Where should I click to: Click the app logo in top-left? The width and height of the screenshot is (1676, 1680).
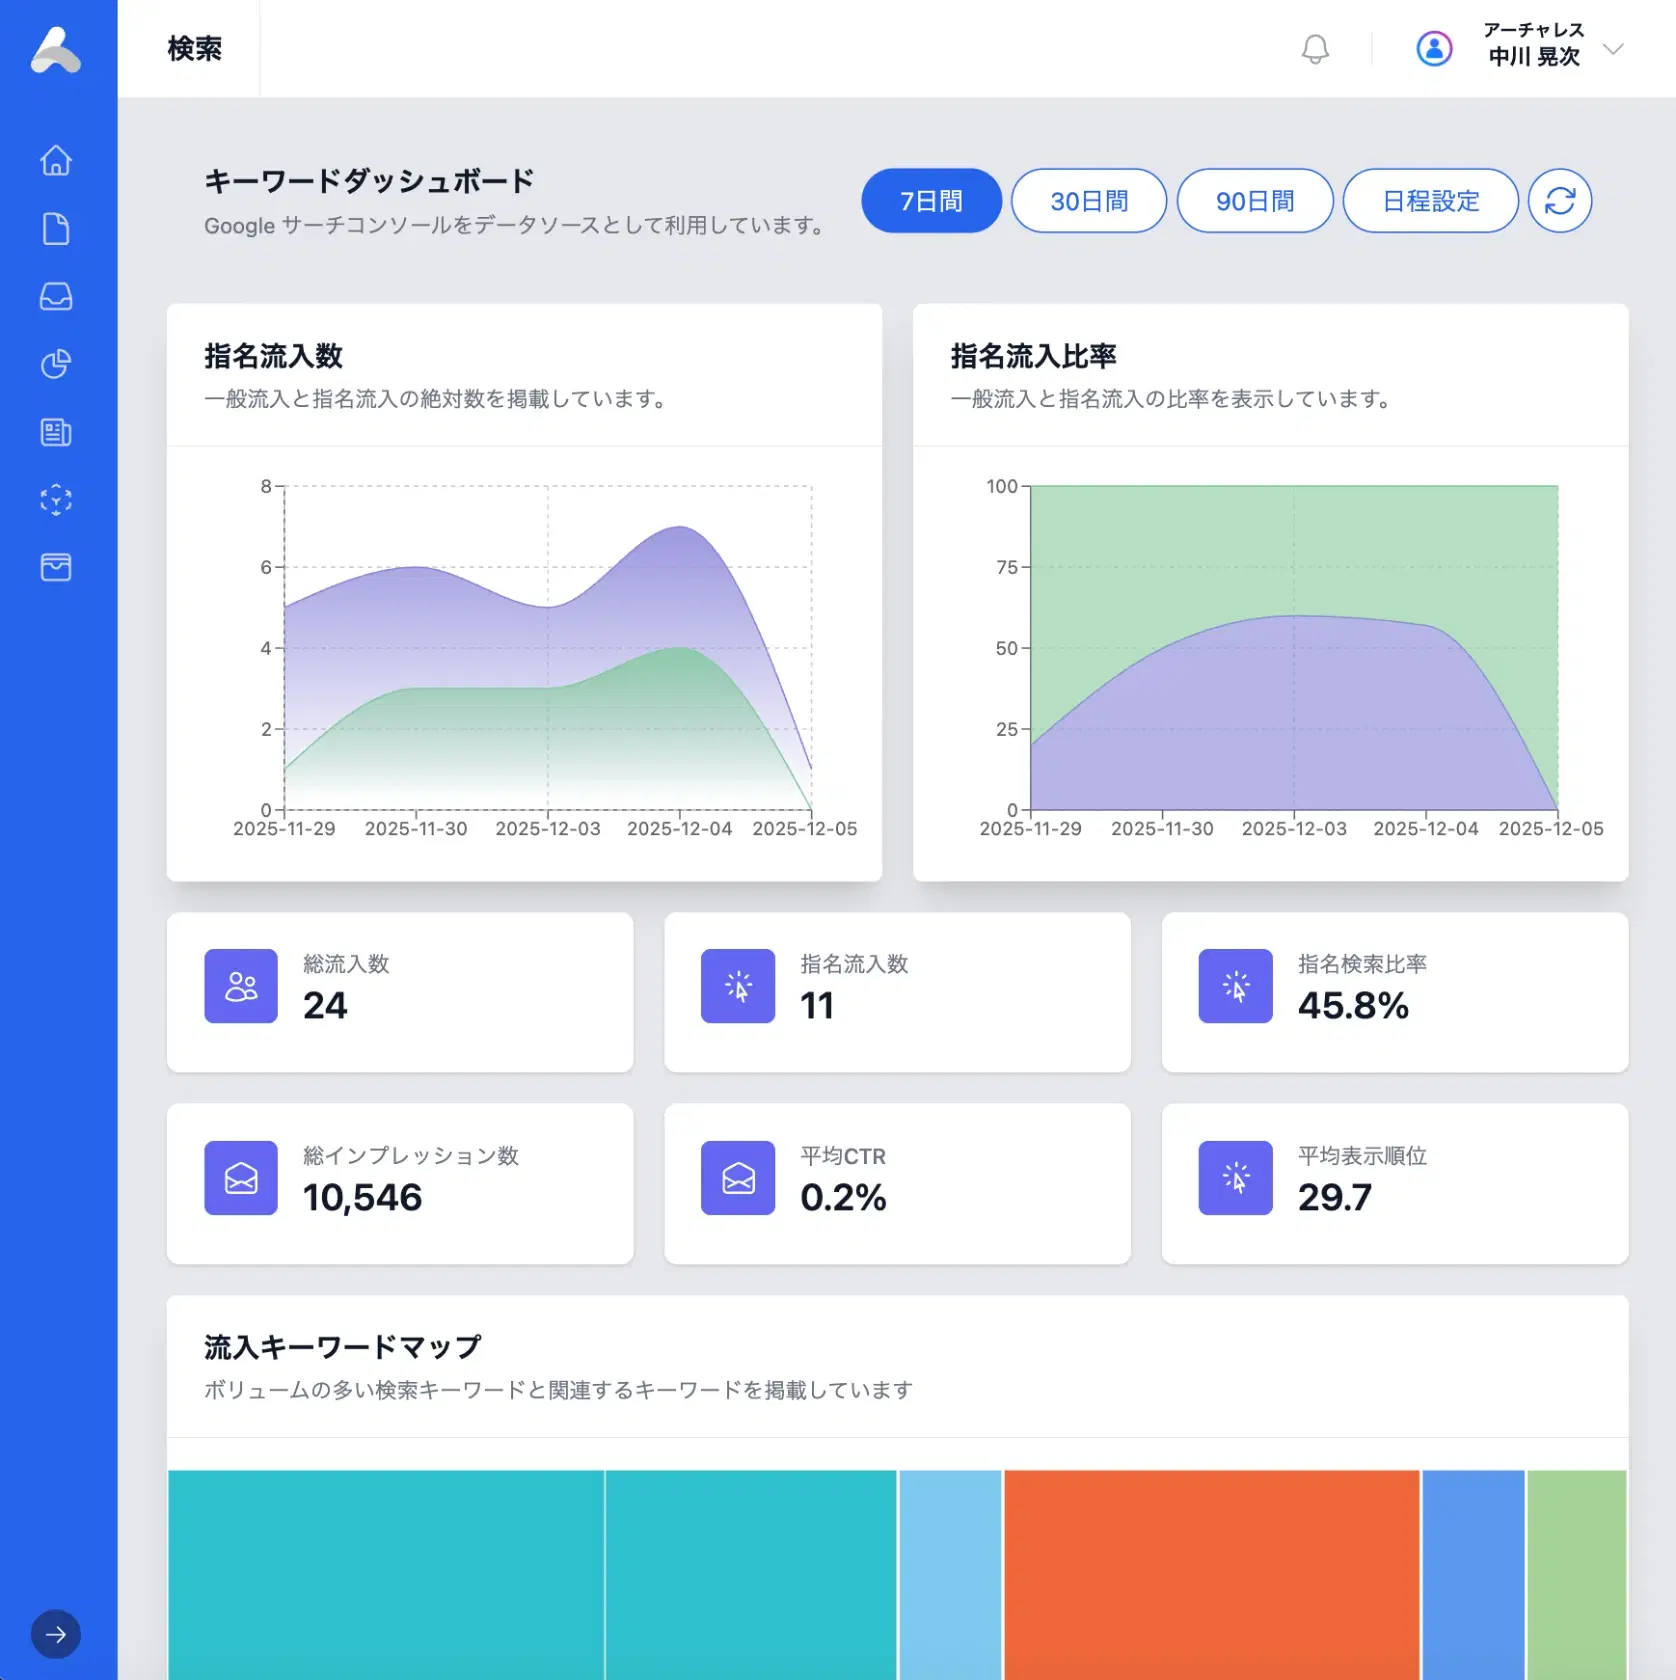[x=56, y=50]
